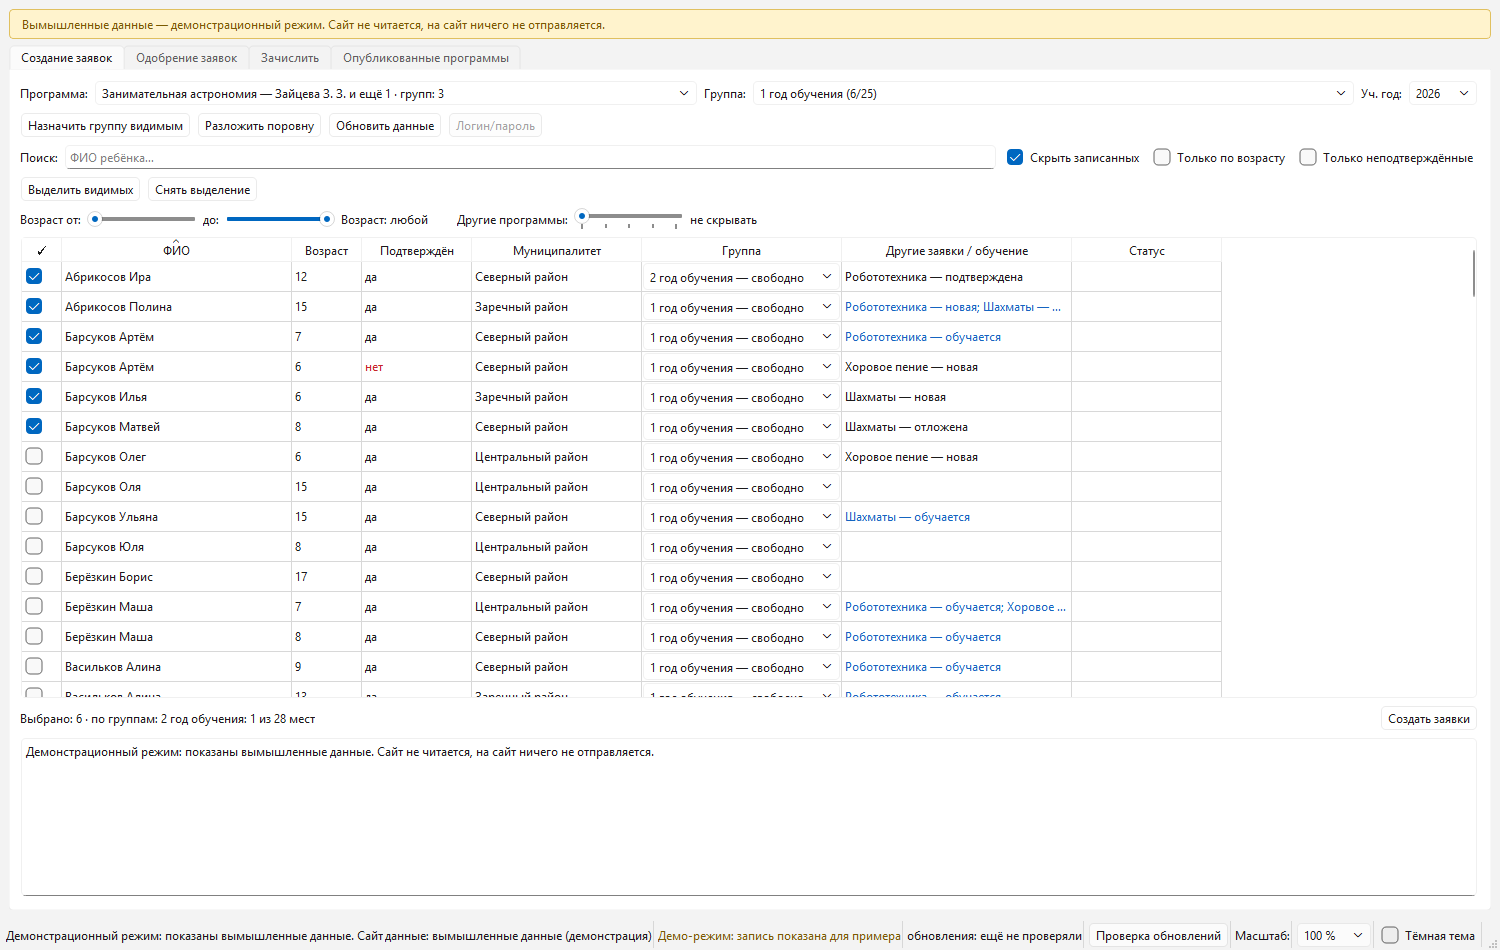The width and height of the screenshot is (1500, 950).
Task: Open the Программа dropdown
Action: pyautogui.click(x=396, y=94)
